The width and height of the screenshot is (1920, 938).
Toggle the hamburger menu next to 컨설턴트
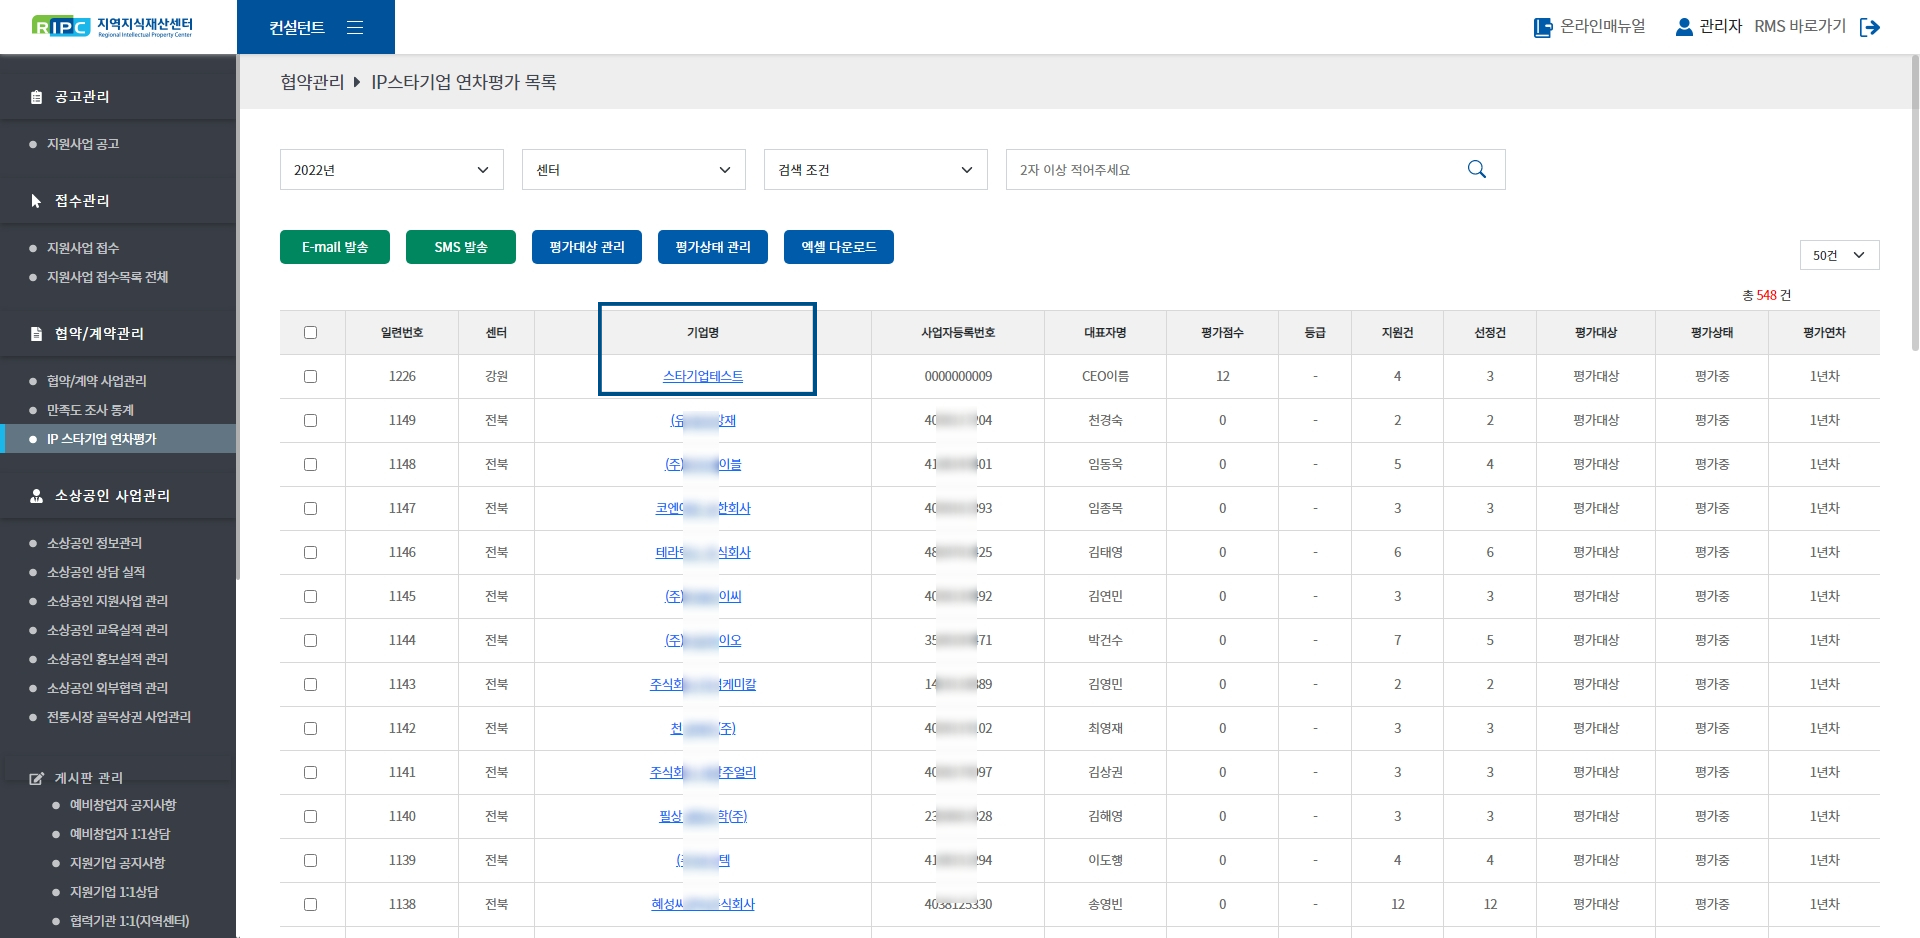pos(355,28)
